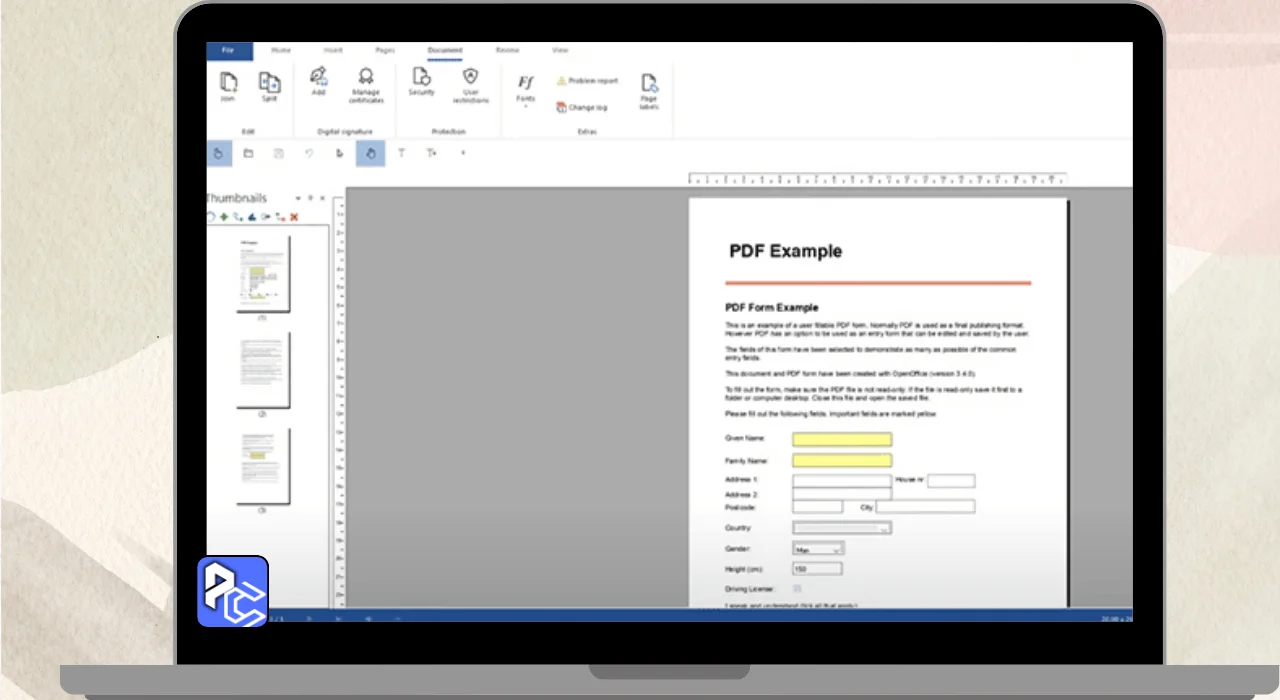This screenshot has height=700, width=1280.
Task: Switch to the Insert ribbon tab
Action: click(334, 50)
